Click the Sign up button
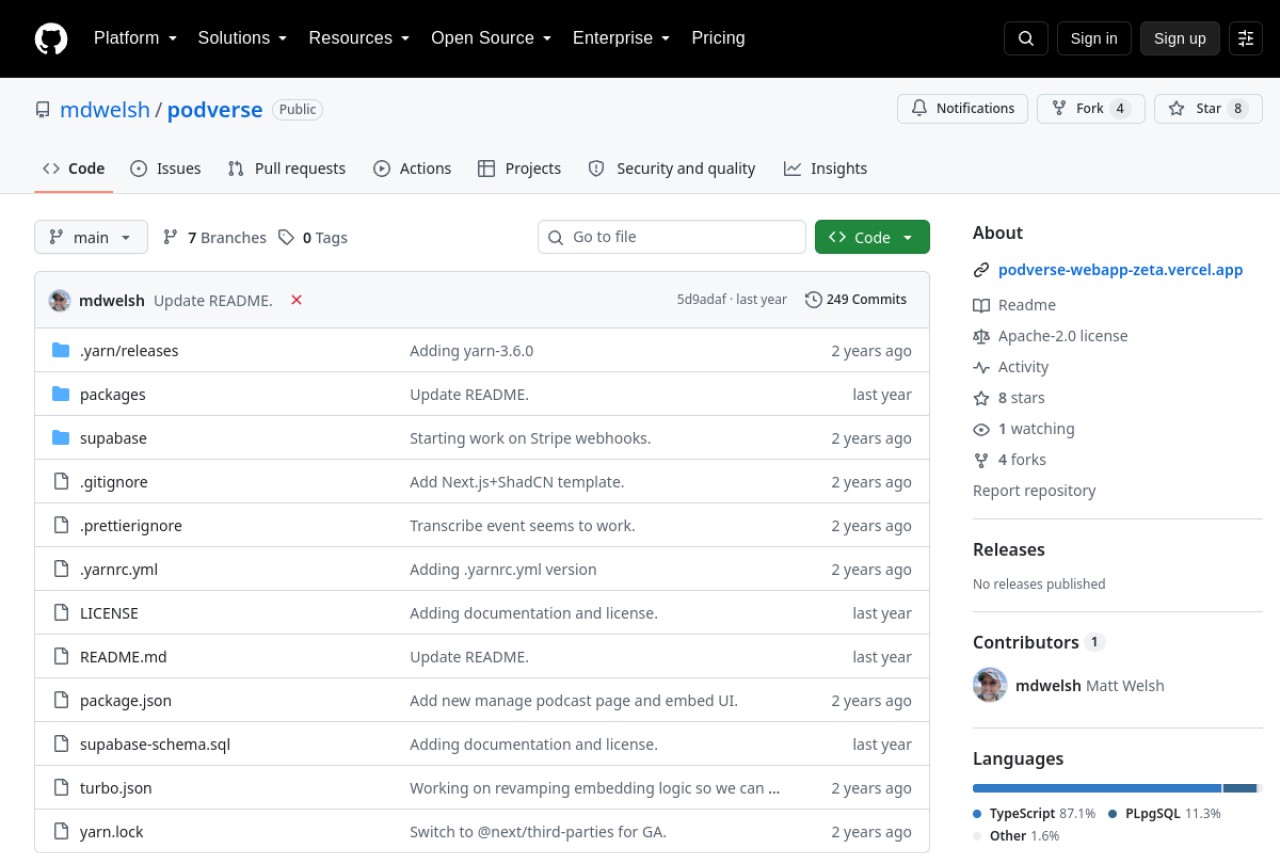This screenshot has height=853, width=1280. (1180, 38)
